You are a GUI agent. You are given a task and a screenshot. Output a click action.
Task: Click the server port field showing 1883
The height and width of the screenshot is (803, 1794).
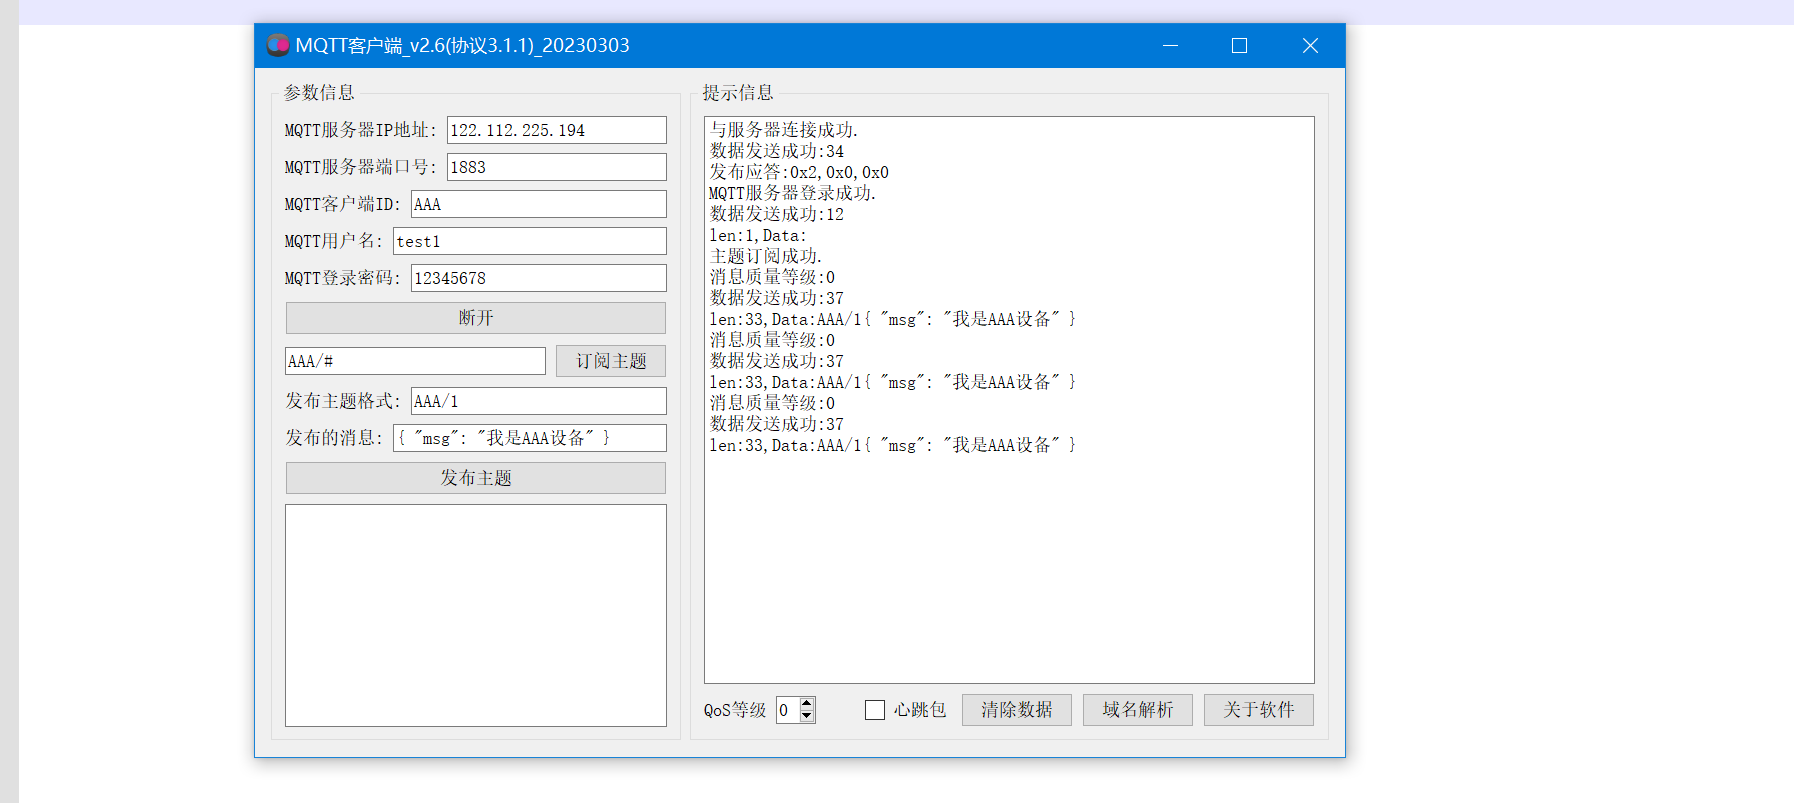556,167
